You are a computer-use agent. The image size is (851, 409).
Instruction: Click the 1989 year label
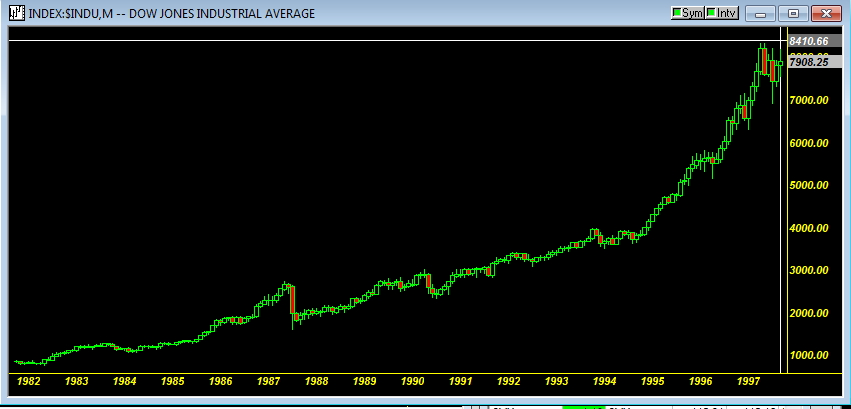[364, 381]
